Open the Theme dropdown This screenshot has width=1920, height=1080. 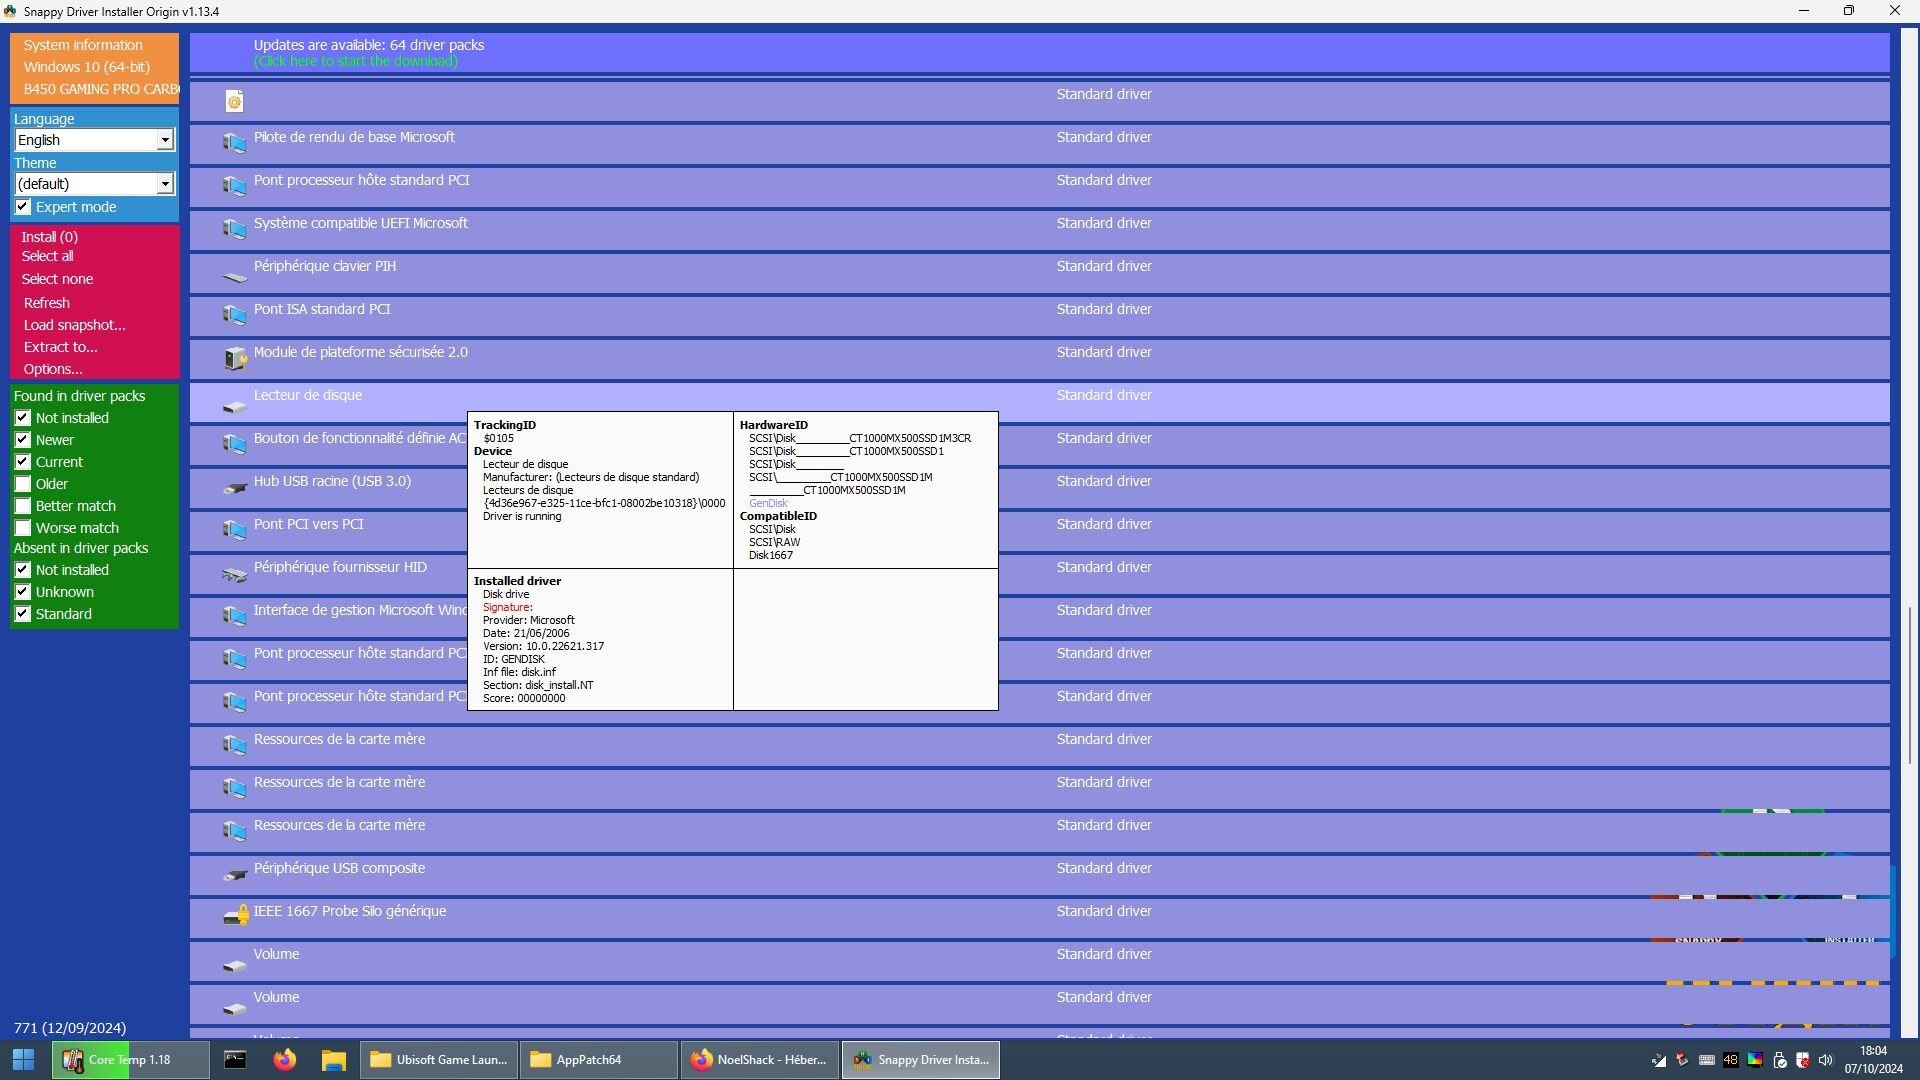(94, 184)
